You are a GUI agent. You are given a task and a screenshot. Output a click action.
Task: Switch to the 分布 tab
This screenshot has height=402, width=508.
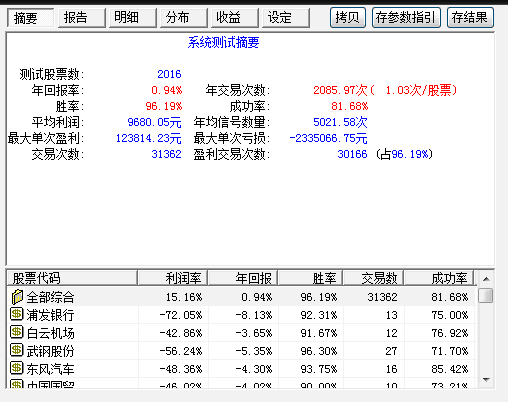click(184, 18)
